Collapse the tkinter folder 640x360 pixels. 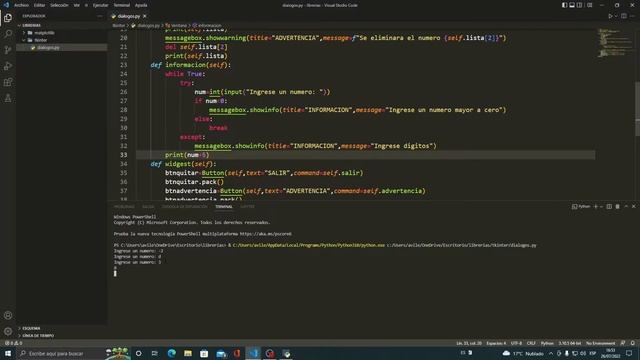coord(61,40)
